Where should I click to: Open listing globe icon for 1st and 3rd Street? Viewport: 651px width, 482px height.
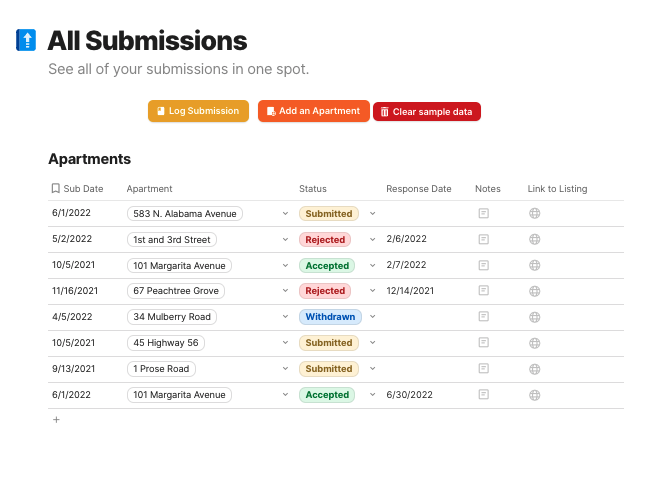pyautogui.click(x=535, y=239)
